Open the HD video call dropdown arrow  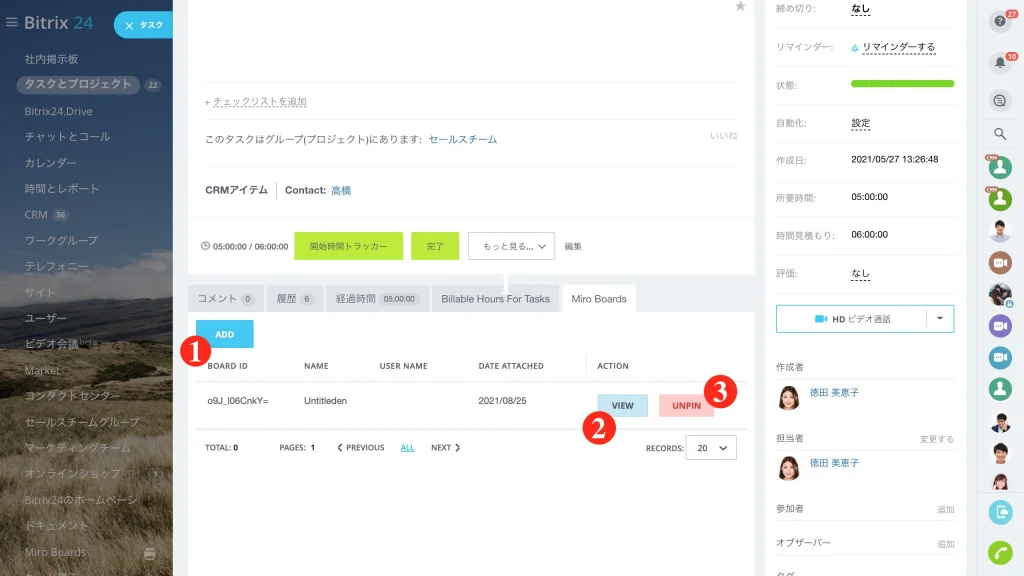pos(940,319)
